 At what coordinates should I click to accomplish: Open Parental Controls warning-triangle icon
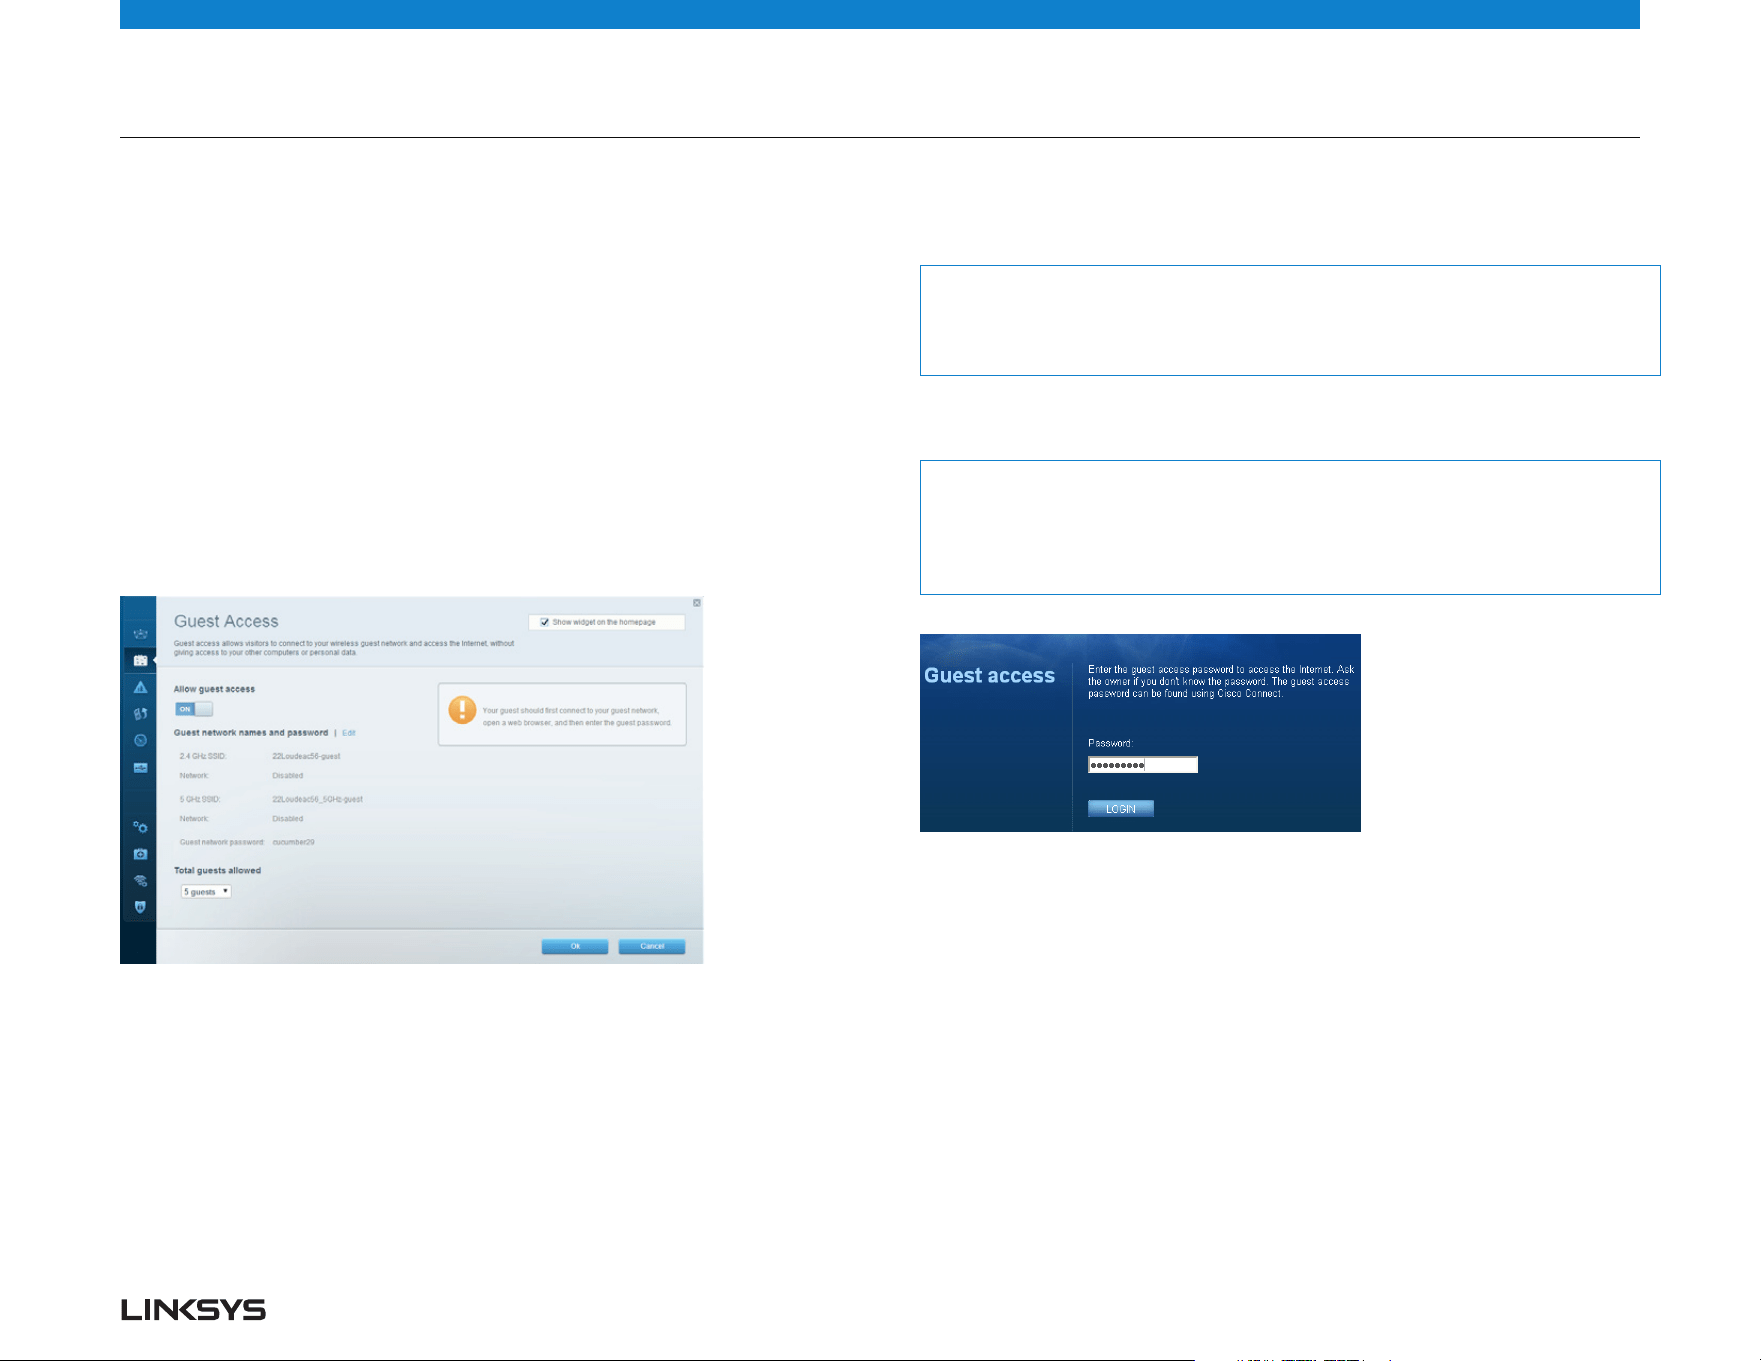coord(140,688)
